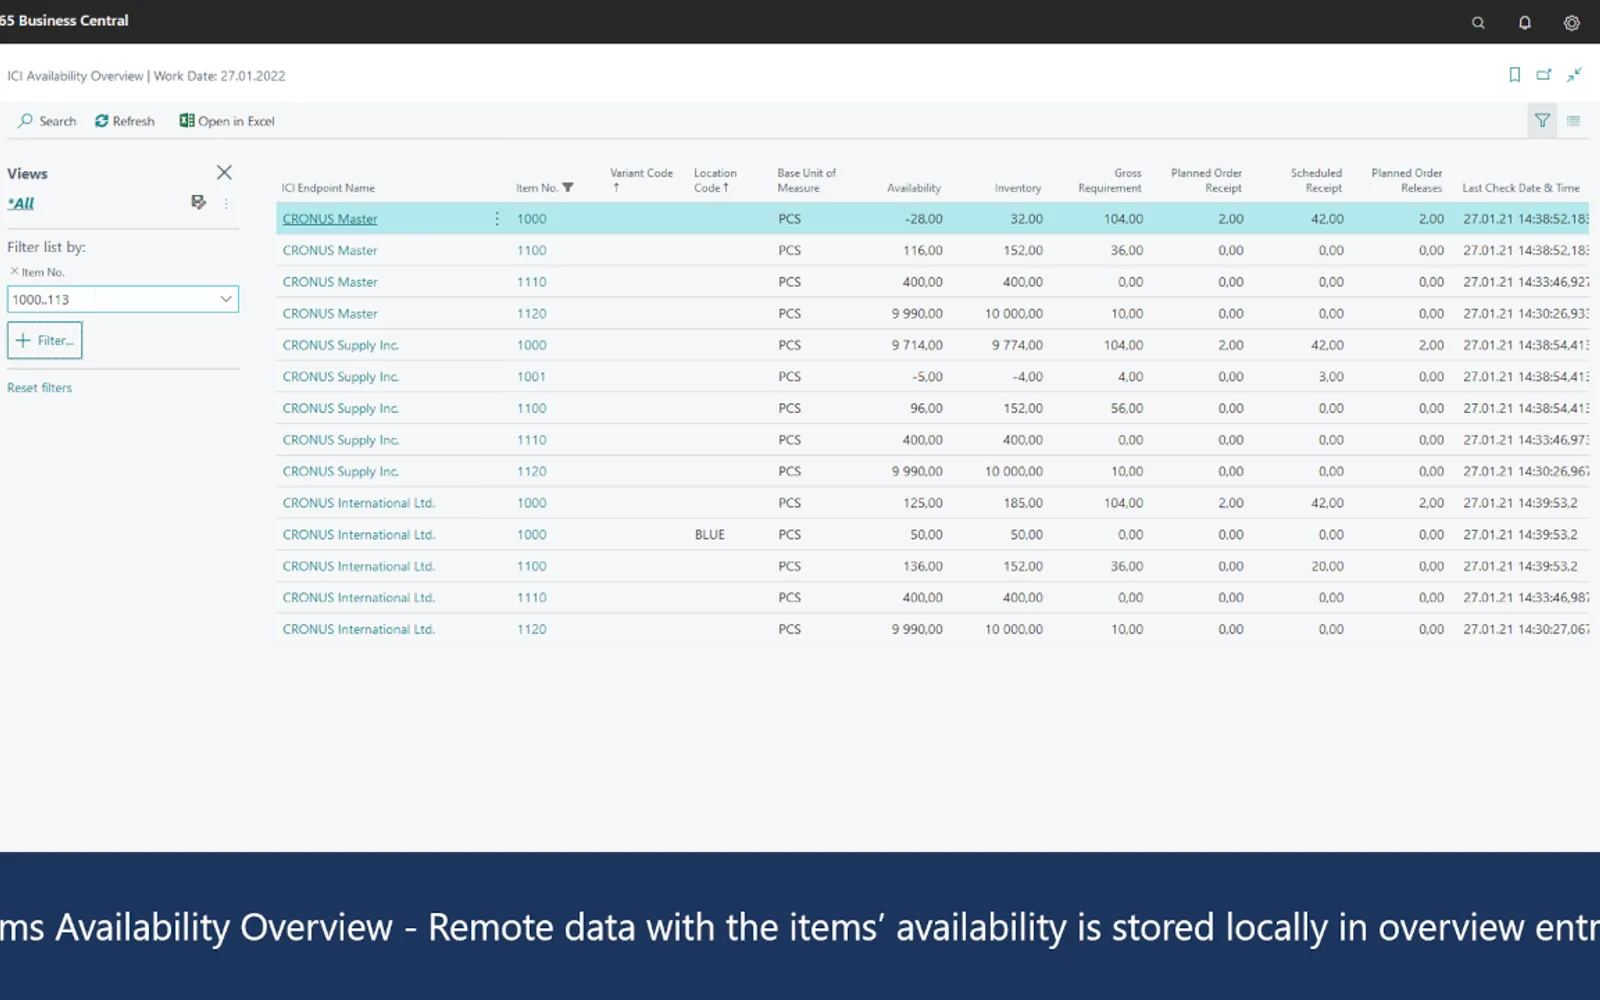Click the Gross Requirement column header
Image resolution: width=1600 pixels, height=1000 pixels.
pos(1110,180)
